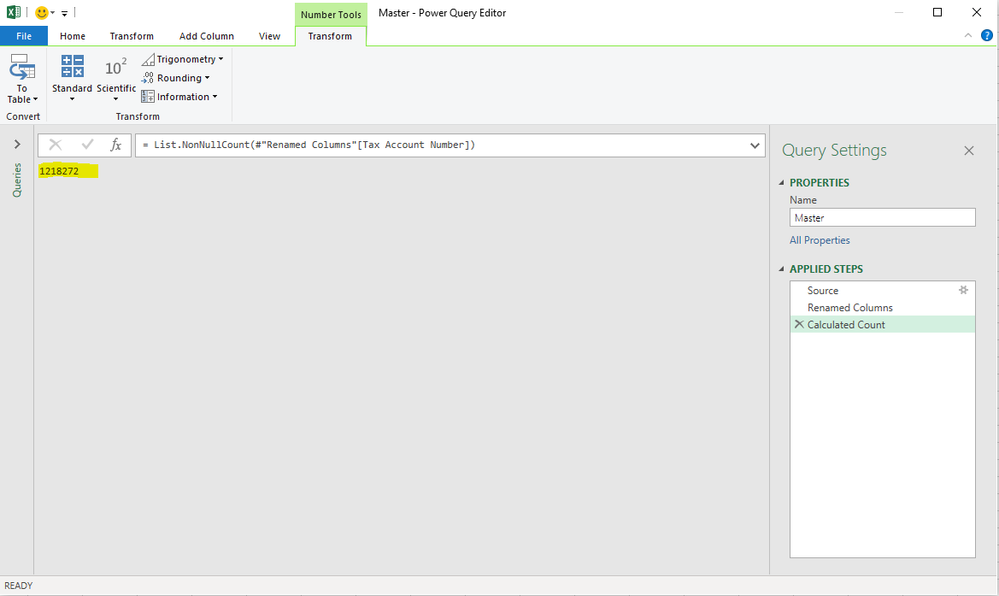
Task: Switch to the Home ribbon tab
Action: 73,36
